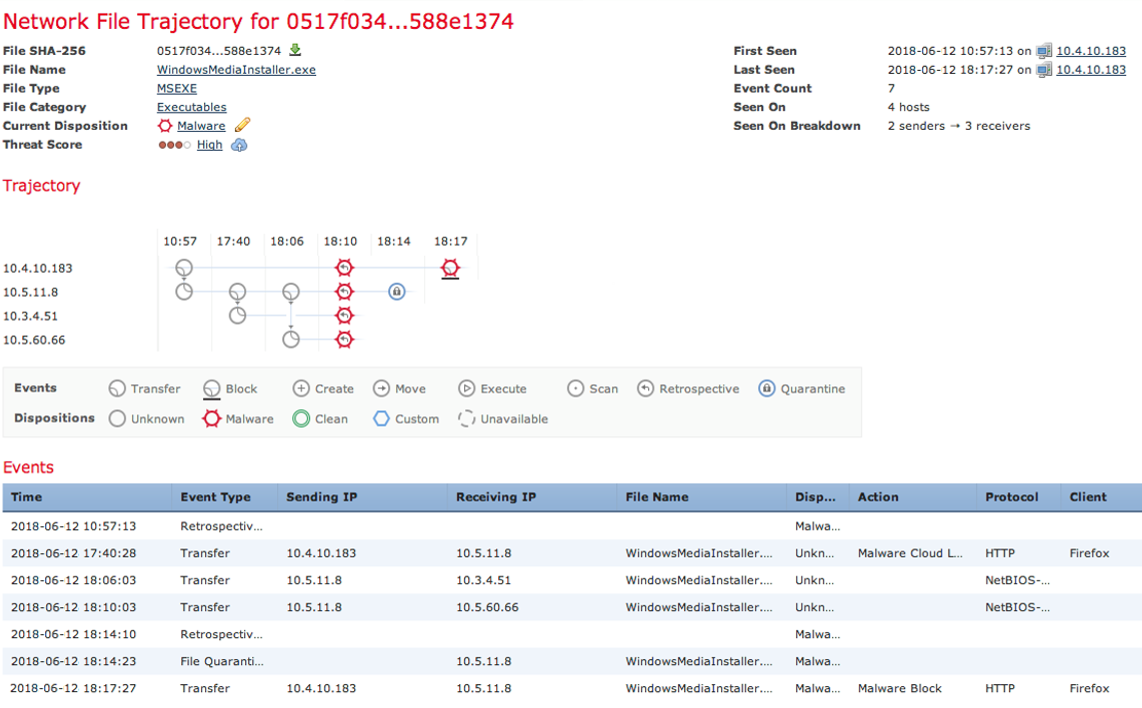Click the Malware disposition link
1142x708 pixels.
coord(201,126)
